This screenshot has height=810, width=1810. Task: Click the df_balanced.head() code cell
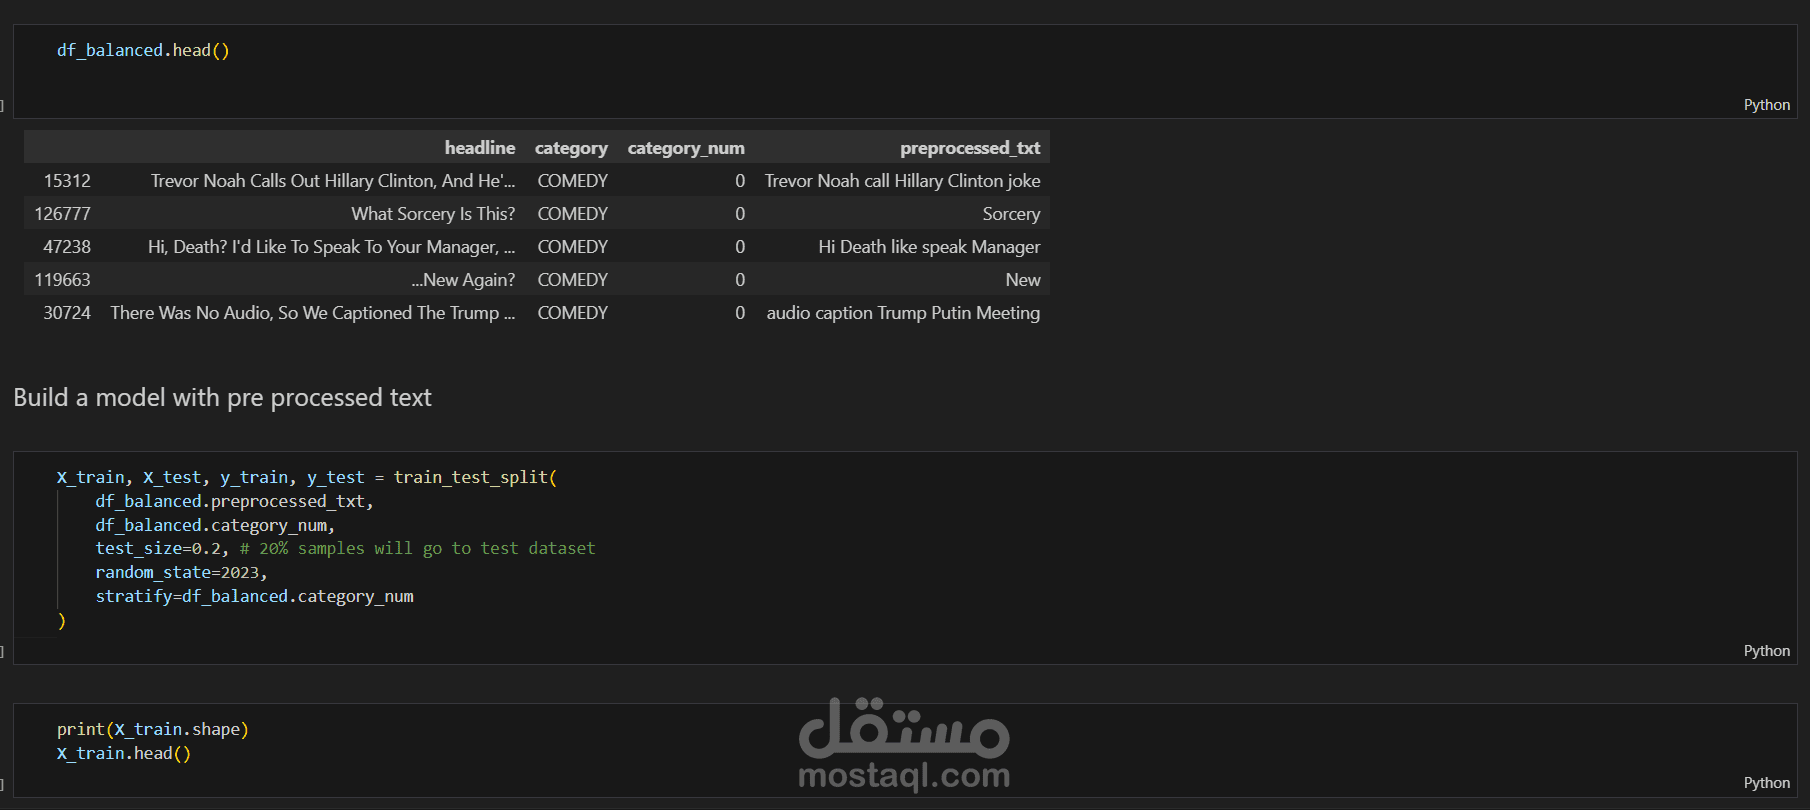point(905,72)
